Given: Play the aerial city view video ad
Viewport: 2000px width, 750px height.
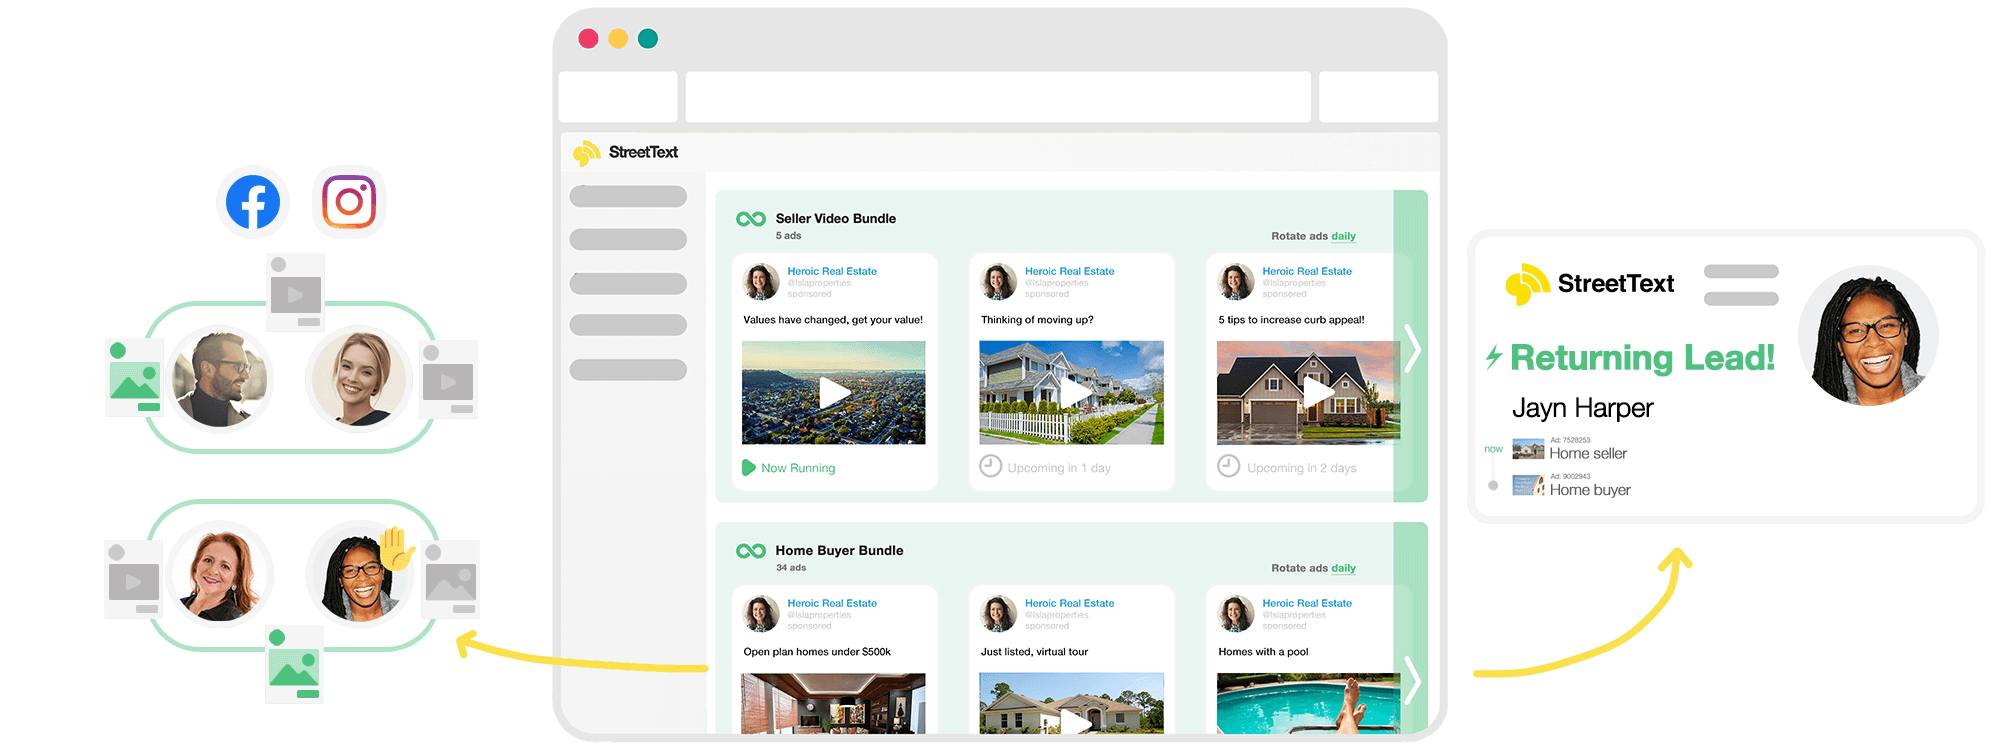Looking at the screenshot, I should [x=834, y=393].
